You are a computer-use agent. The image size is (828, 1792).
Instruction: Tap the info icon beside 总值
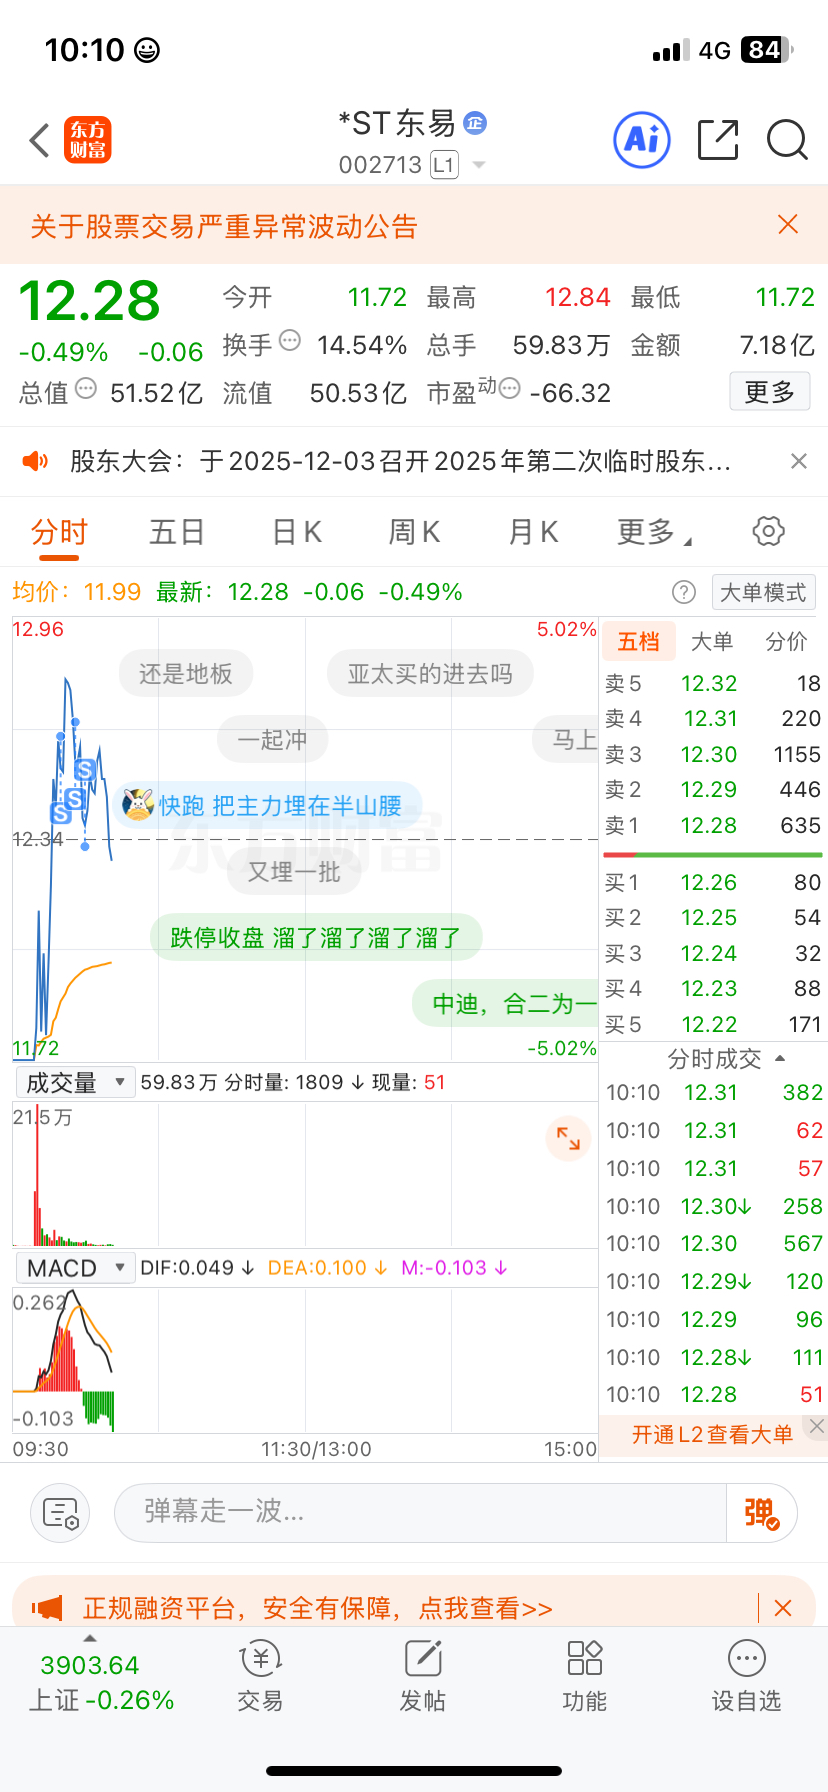pyautogui.click(x=87, y=389)
